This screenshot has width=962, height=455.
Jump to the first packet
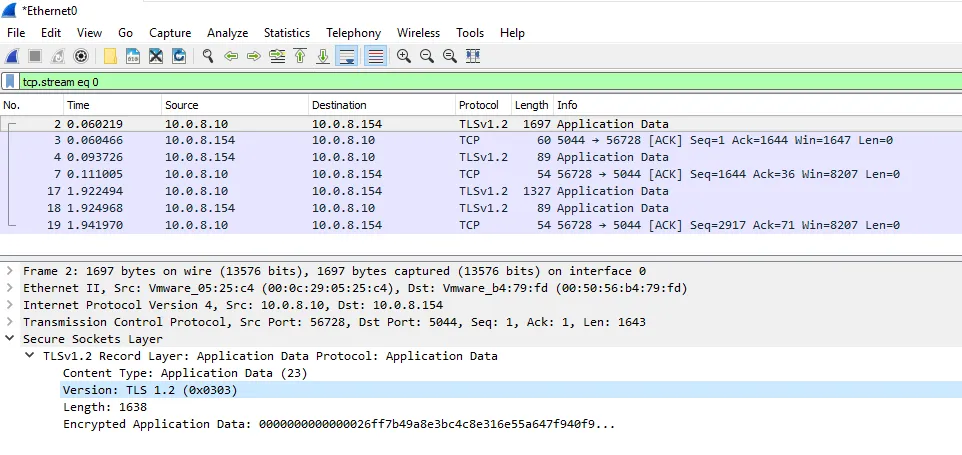[300, 56]
